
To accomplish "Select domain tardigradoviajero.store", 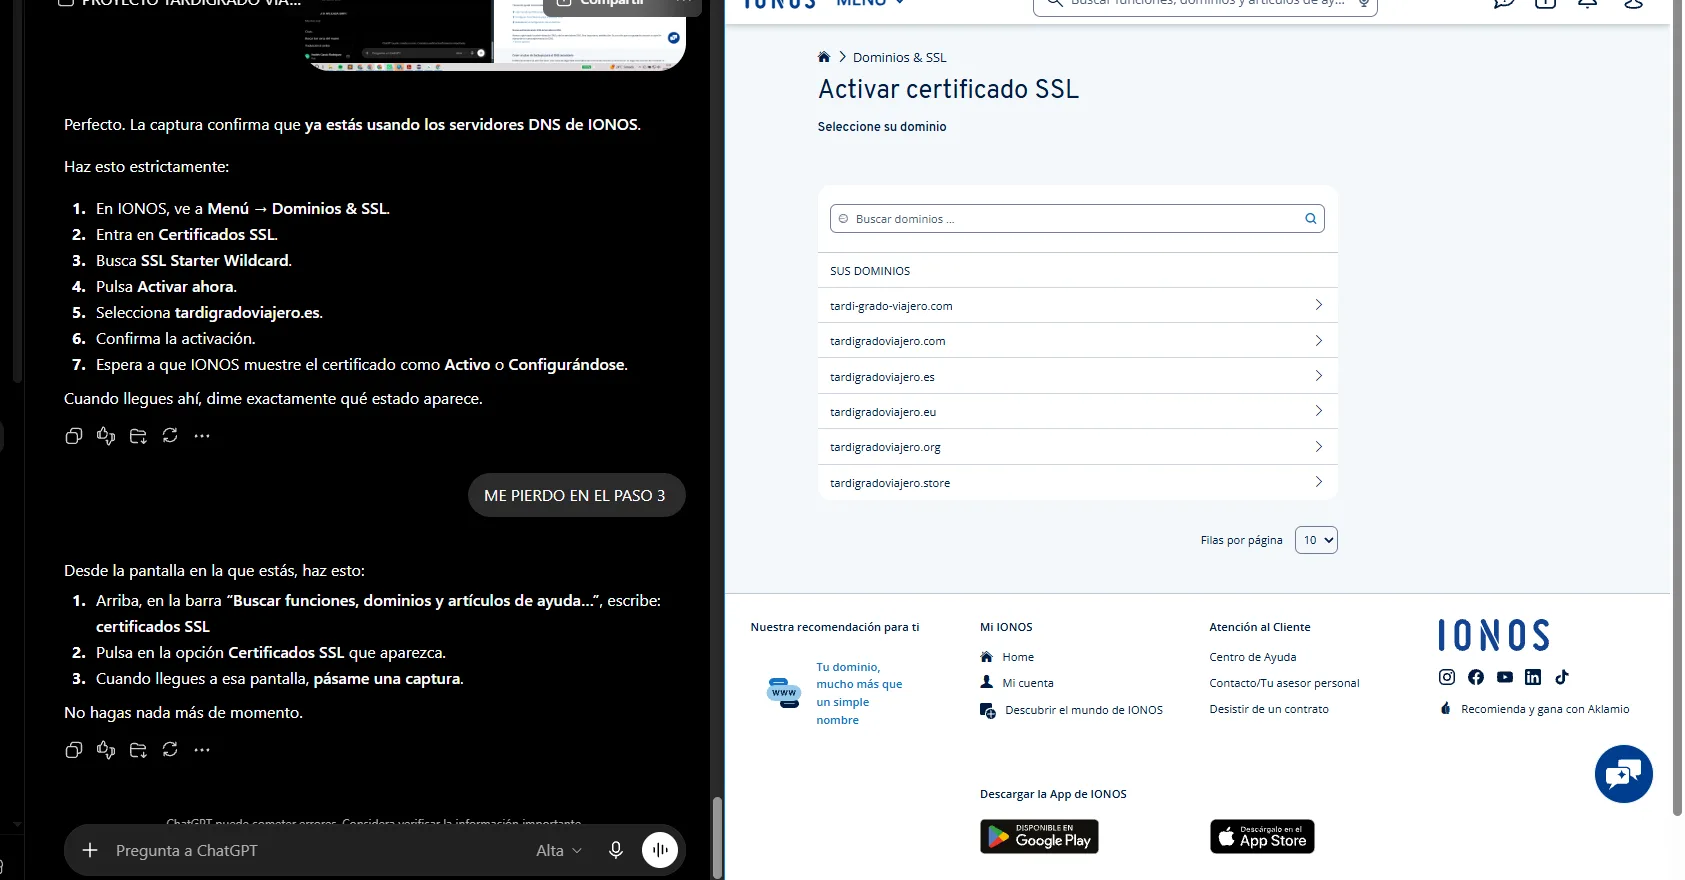I will click(1077, 482).
